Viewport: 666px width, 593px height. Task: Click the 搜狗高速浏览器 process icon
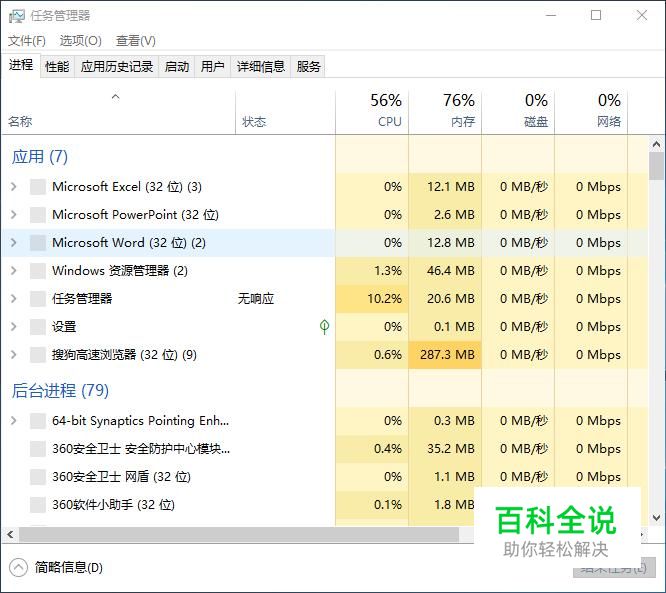click(x=38, y=355)
